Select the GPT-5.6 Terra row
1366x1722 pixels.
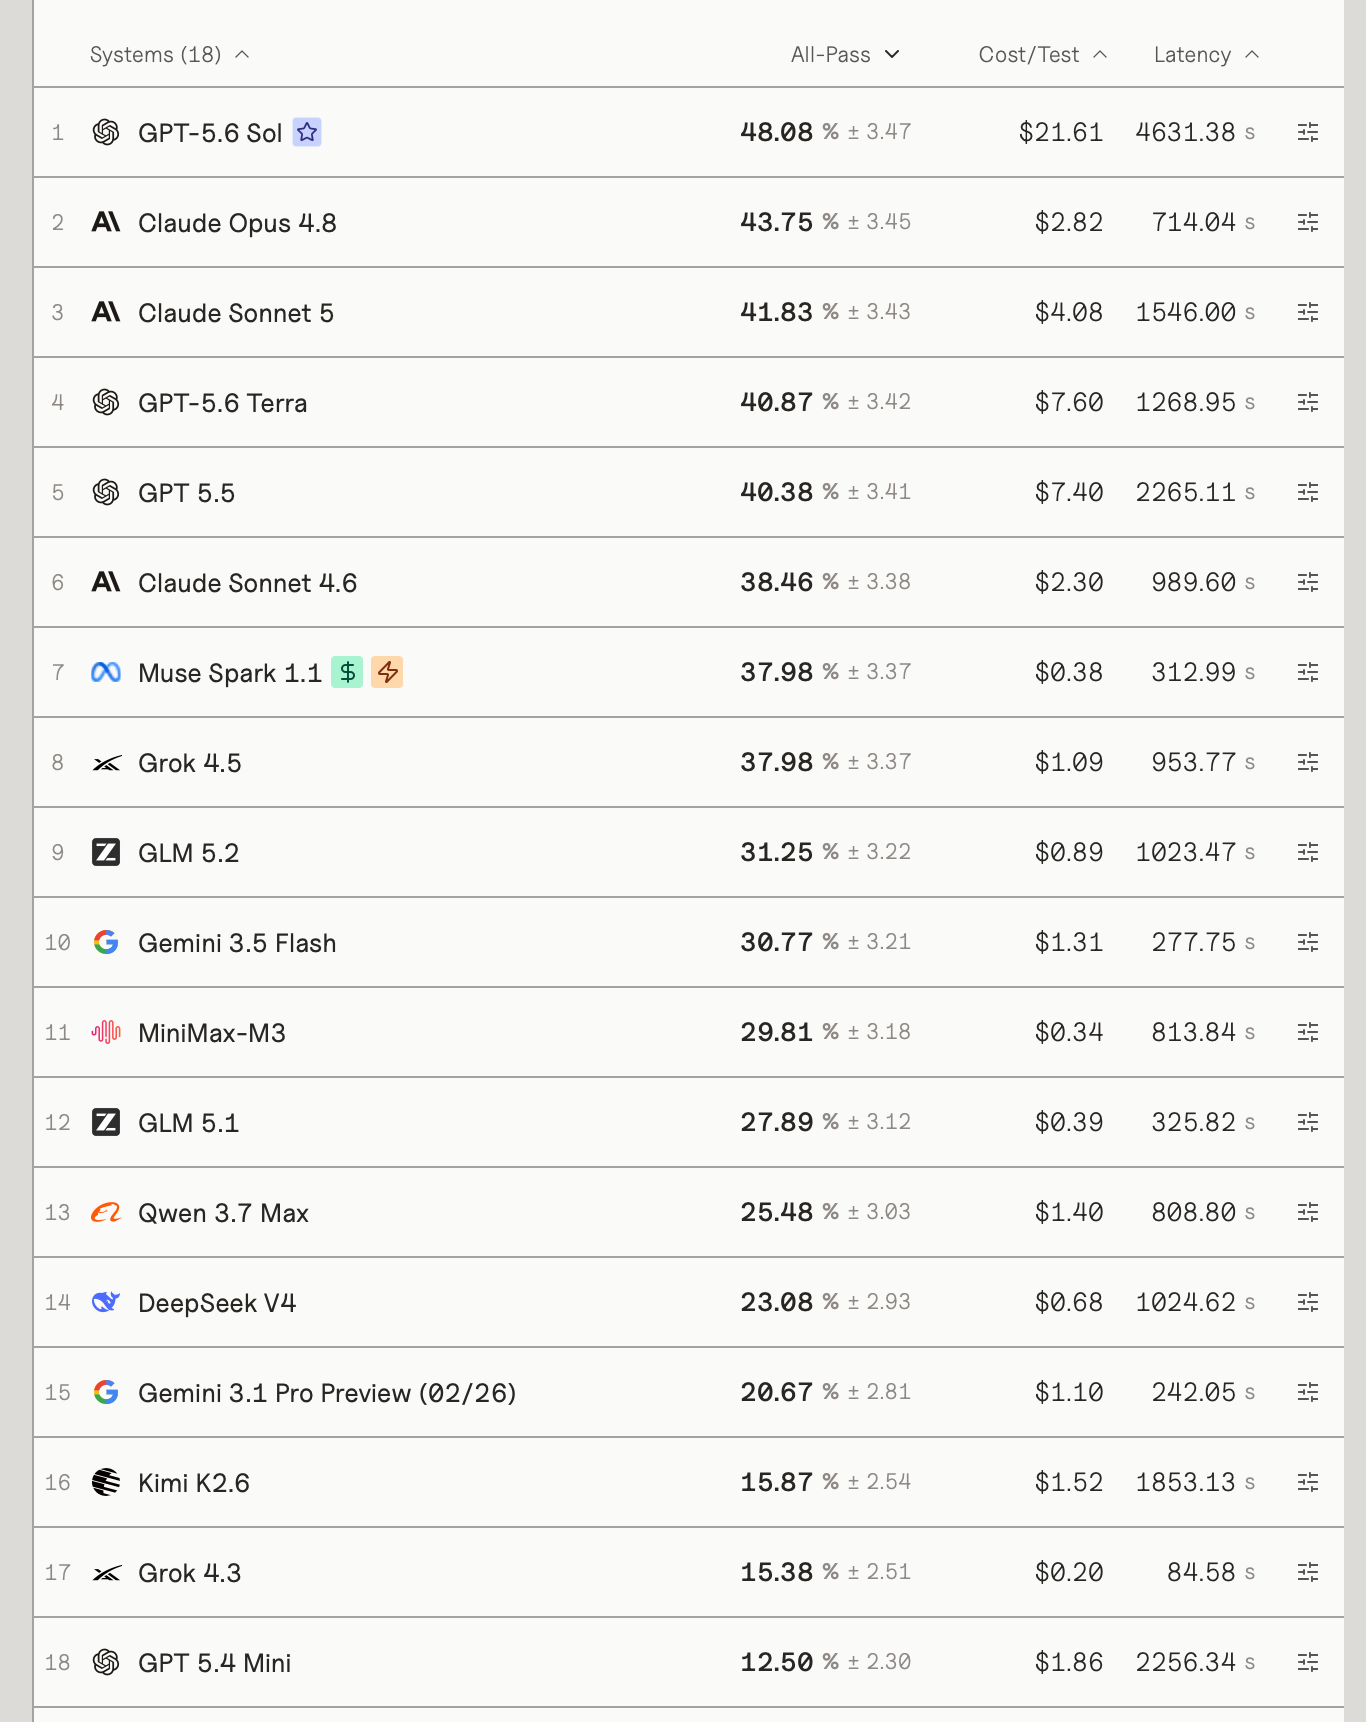tap(689, 402)
